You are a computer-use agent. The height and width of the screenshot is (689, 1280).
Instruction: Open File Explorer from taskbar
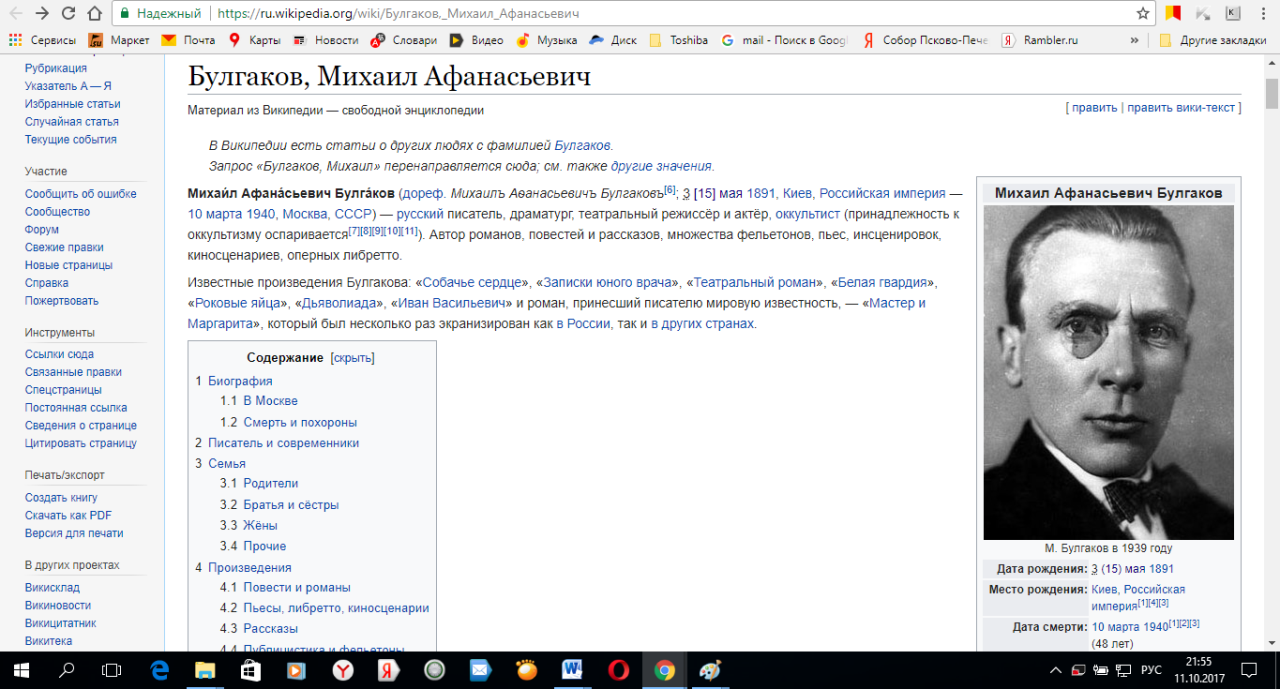tap(205, 670)
